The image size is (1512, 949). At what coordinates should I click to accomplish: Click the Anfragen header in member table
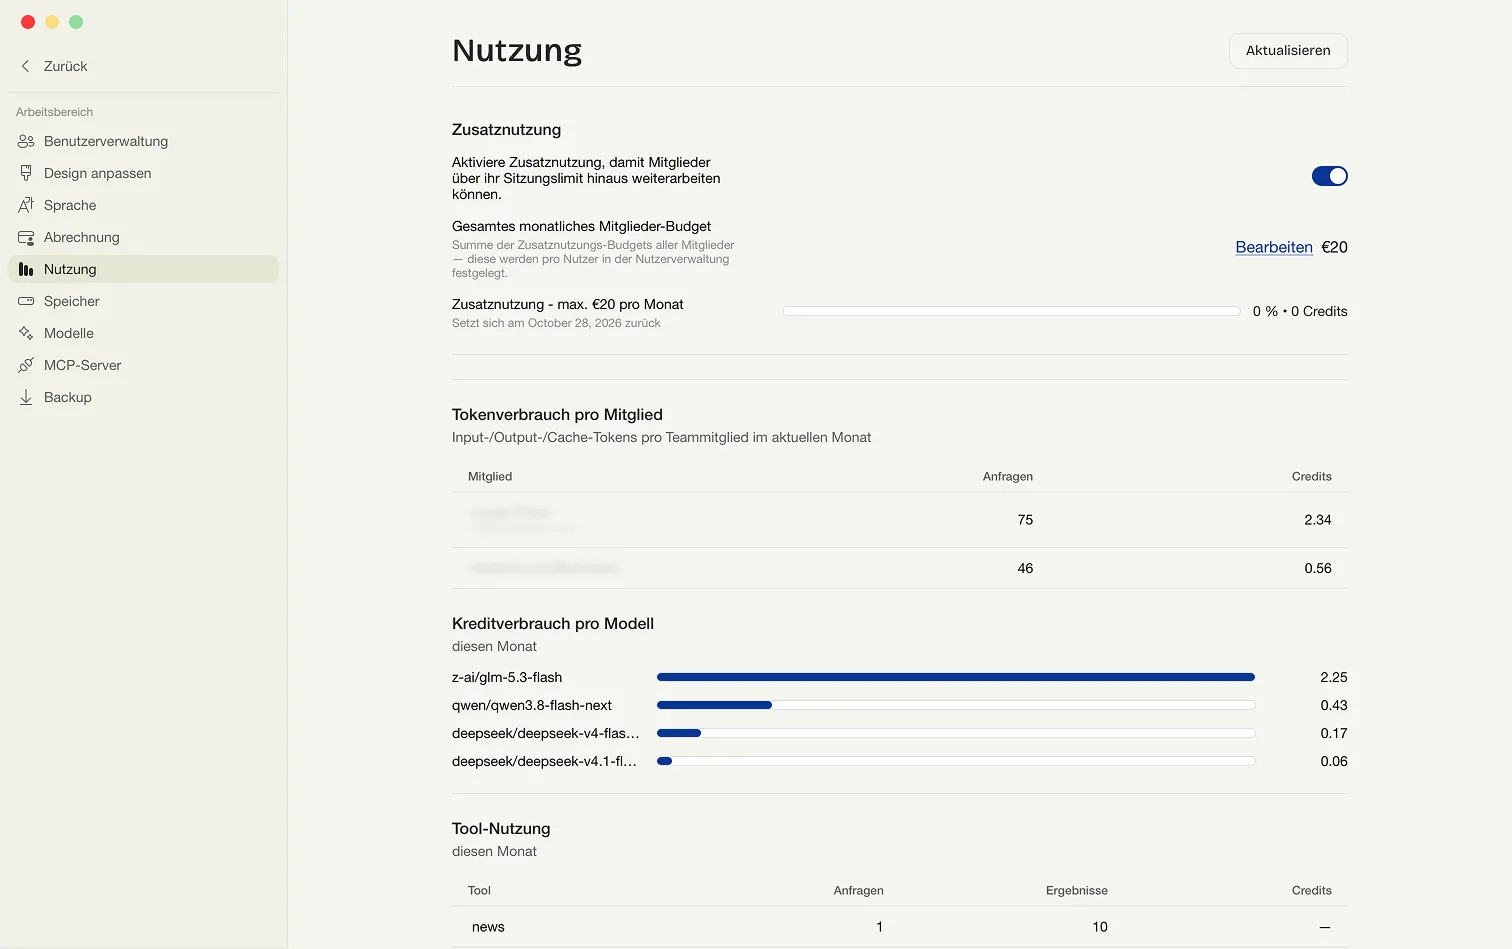point(1008,476)
